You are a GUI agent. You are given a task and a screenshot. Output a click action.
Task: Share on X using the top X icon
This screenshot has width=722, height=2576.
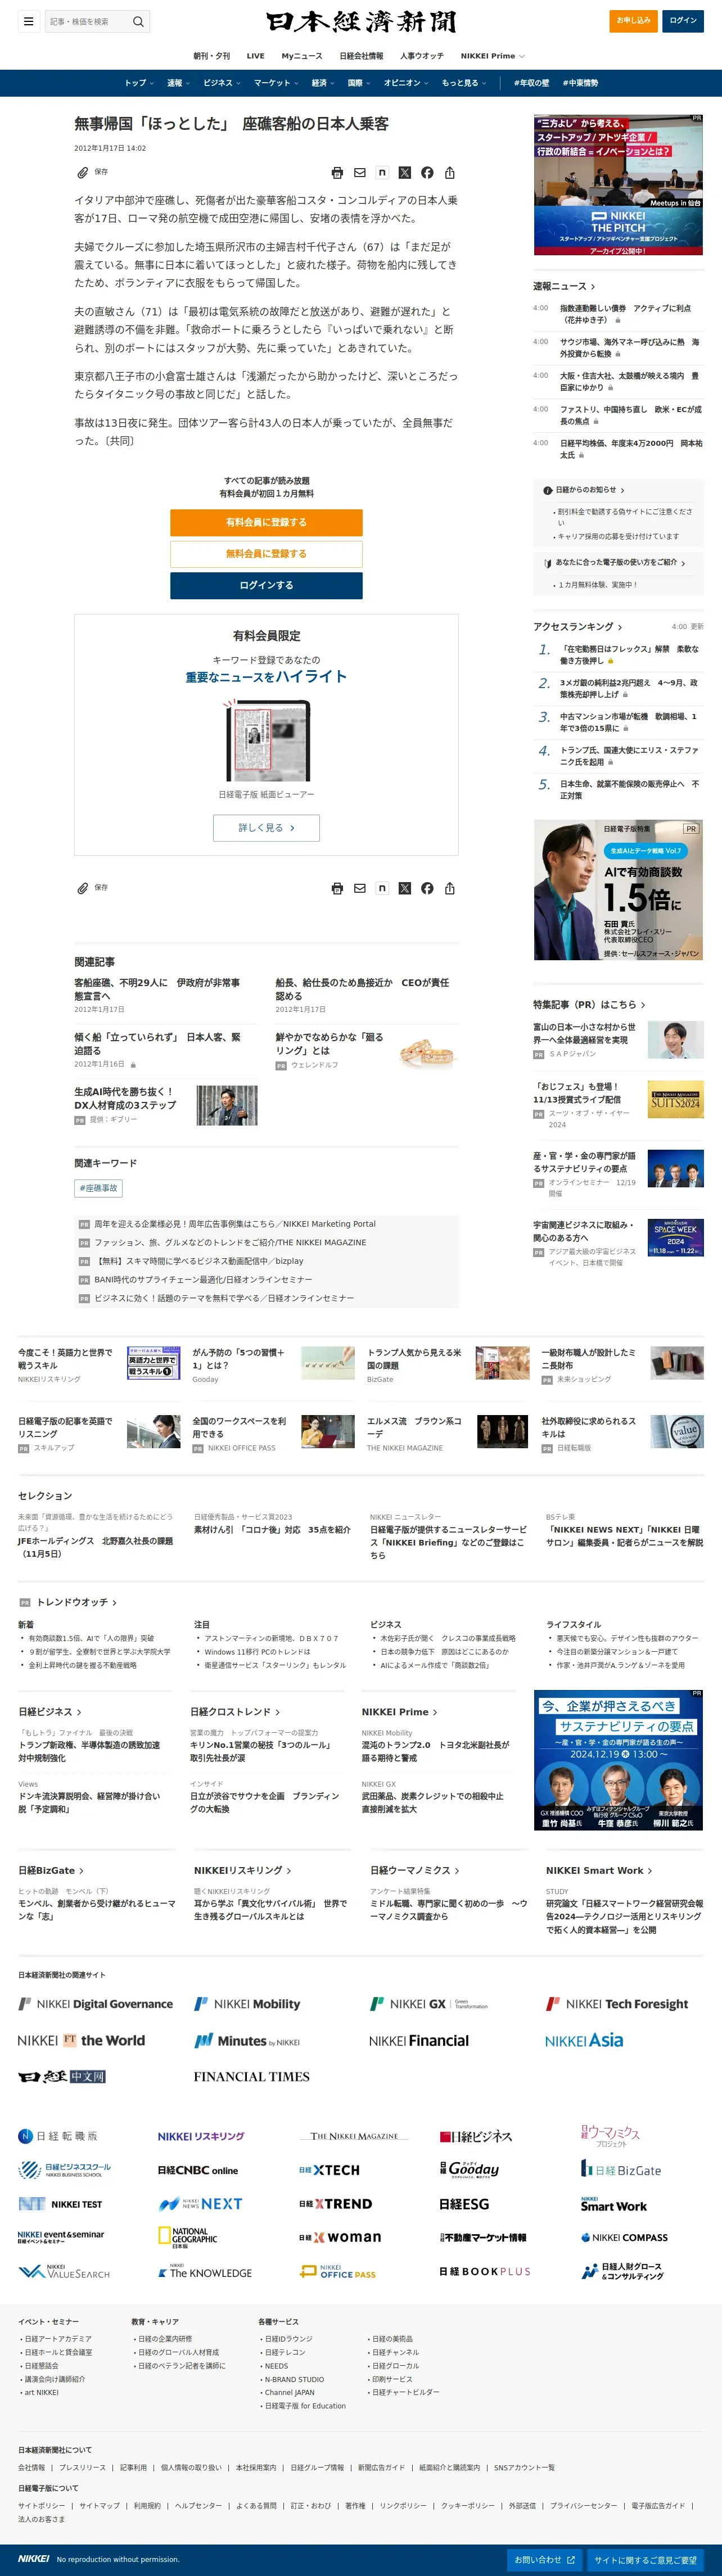pos(405,173)
